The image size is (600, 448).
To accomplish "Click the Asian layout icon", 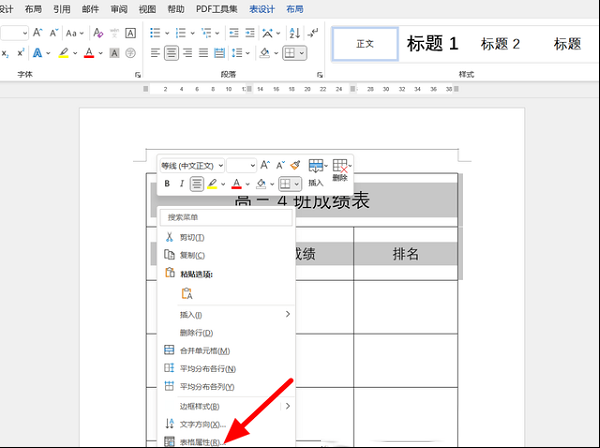I will (x=267, y=33).
